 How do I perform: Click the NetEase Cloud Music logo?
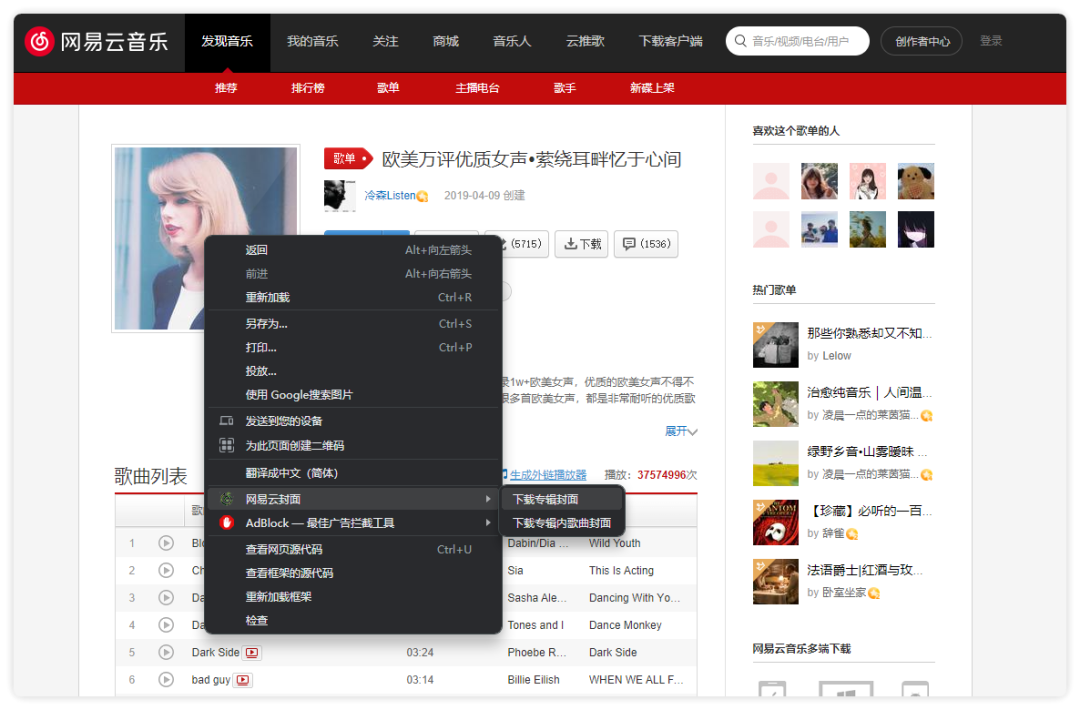pyautogui.click(x=97, y=41)
